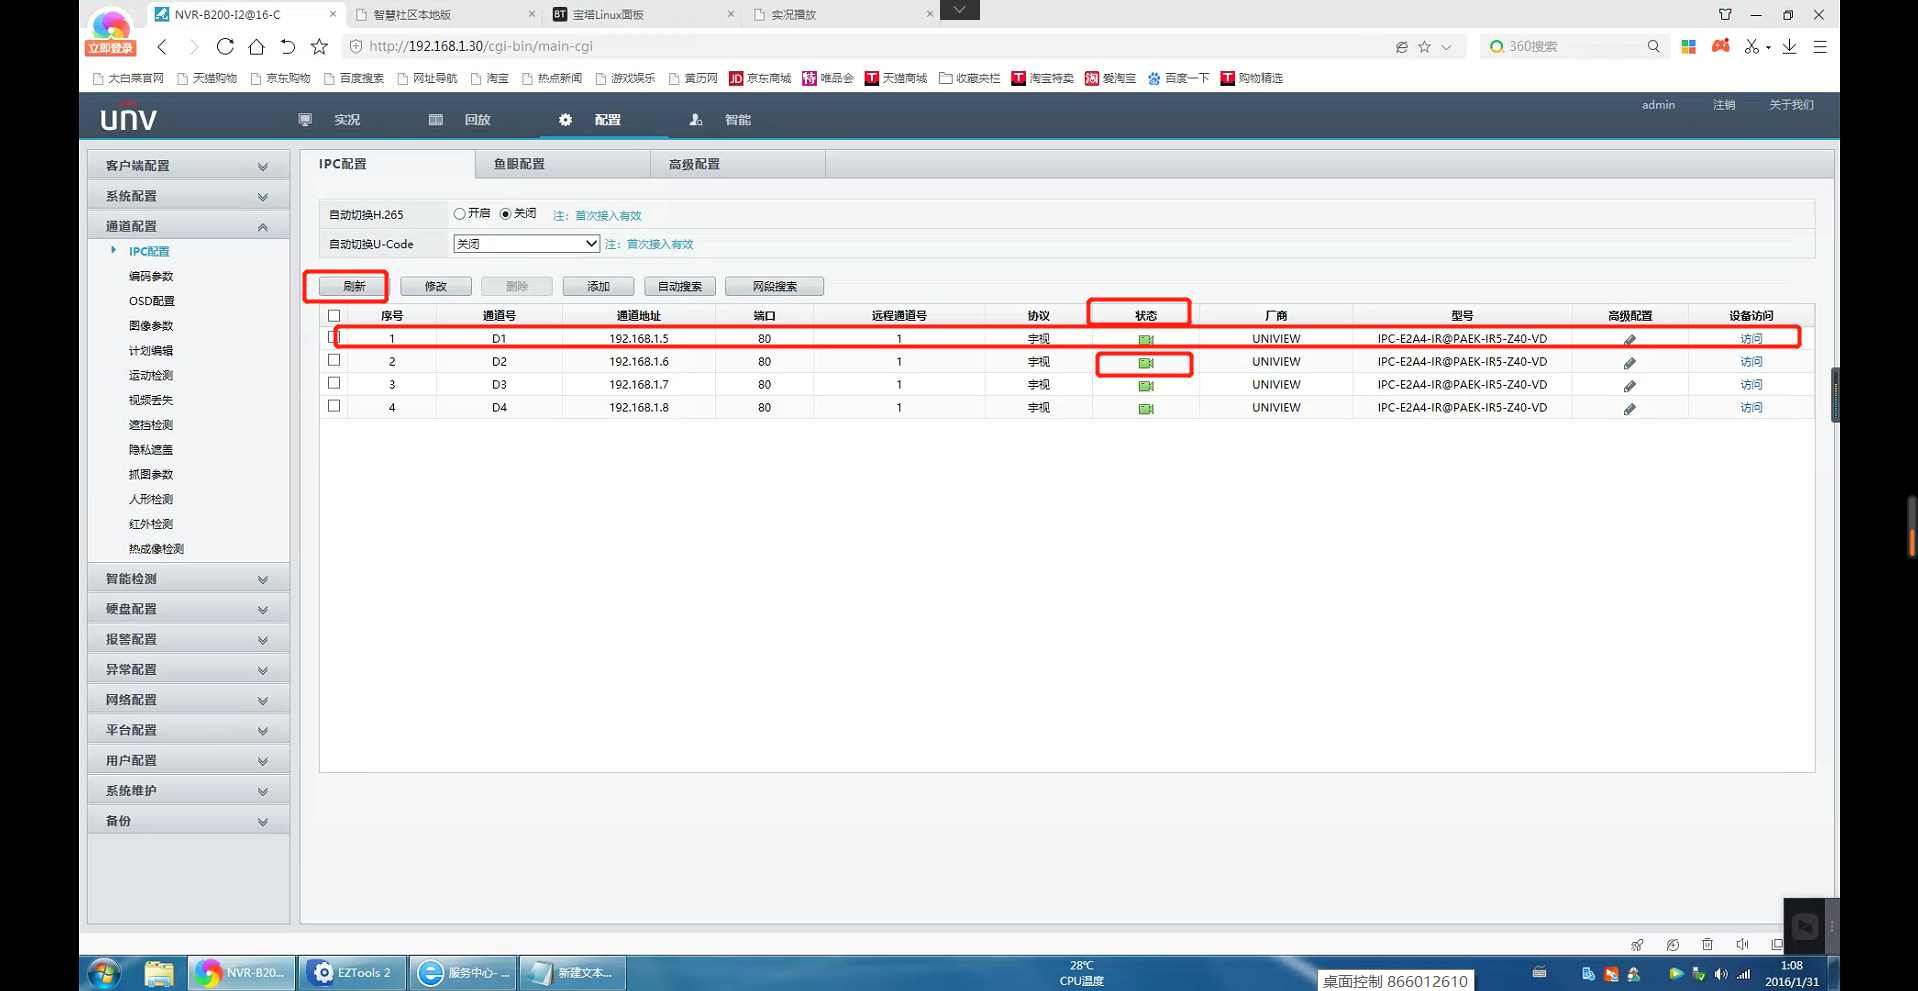
Task: Open EZTools 2 from the taskbar
Action: (x=352, y=973)
